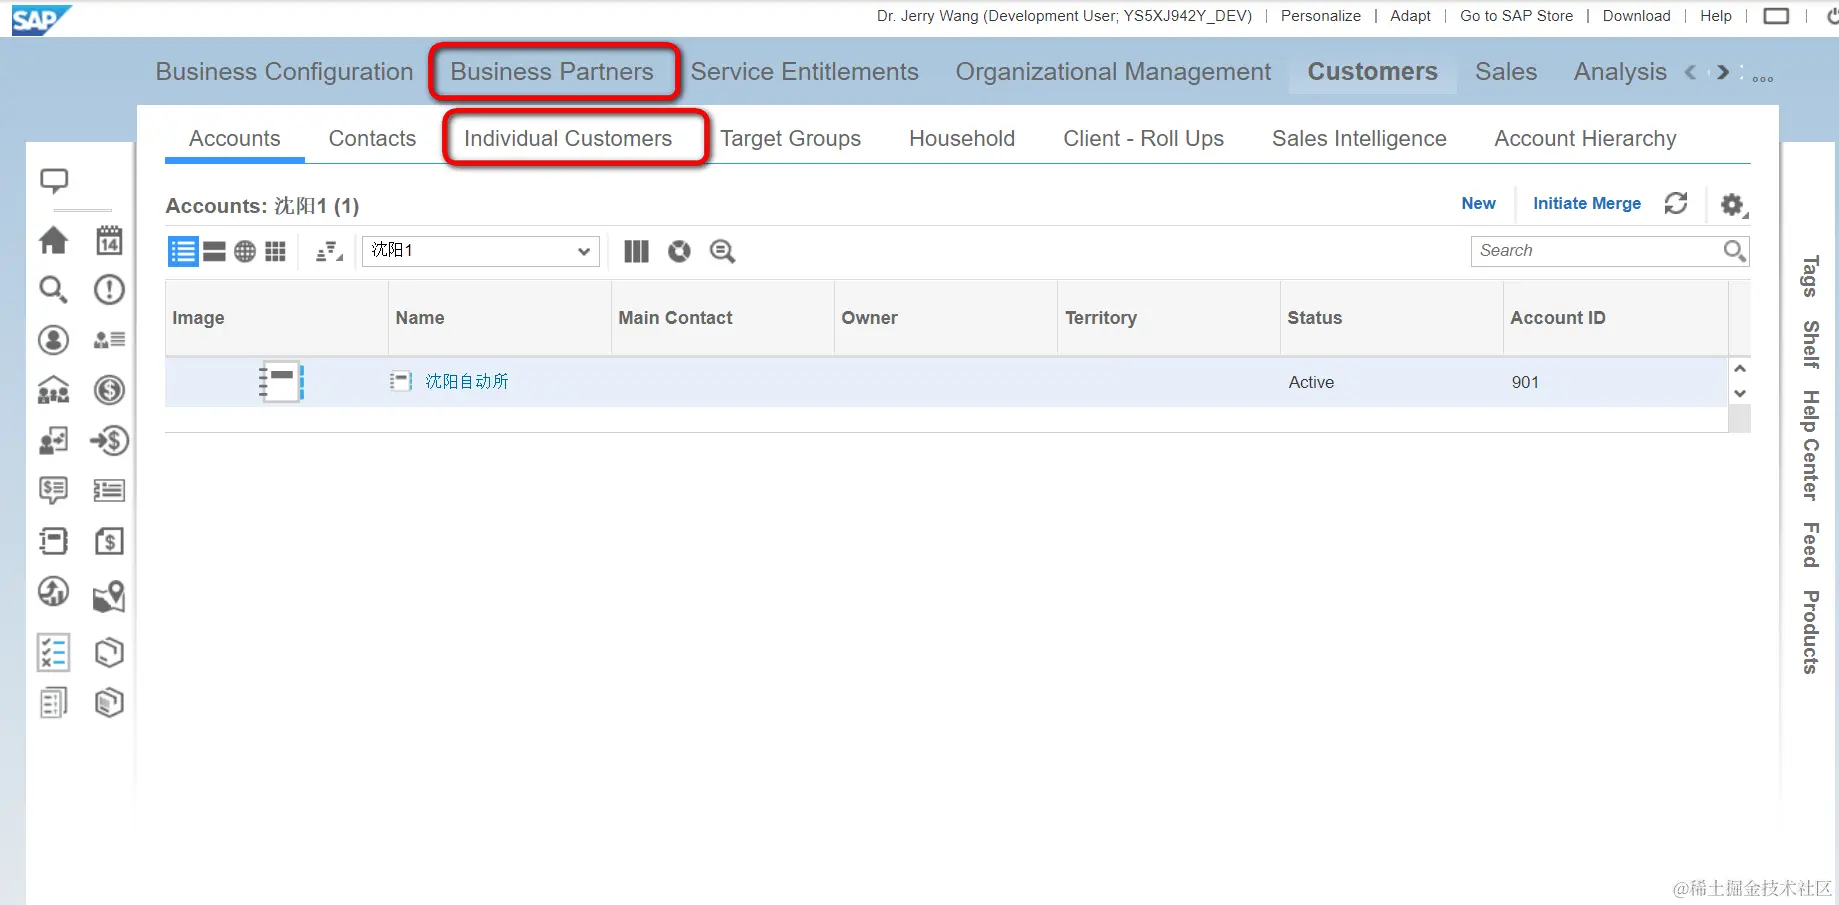1839x905 pixels.
Task: Open the calendar icon showing 14
Action: pyautogui.click(x=109, y=240)
